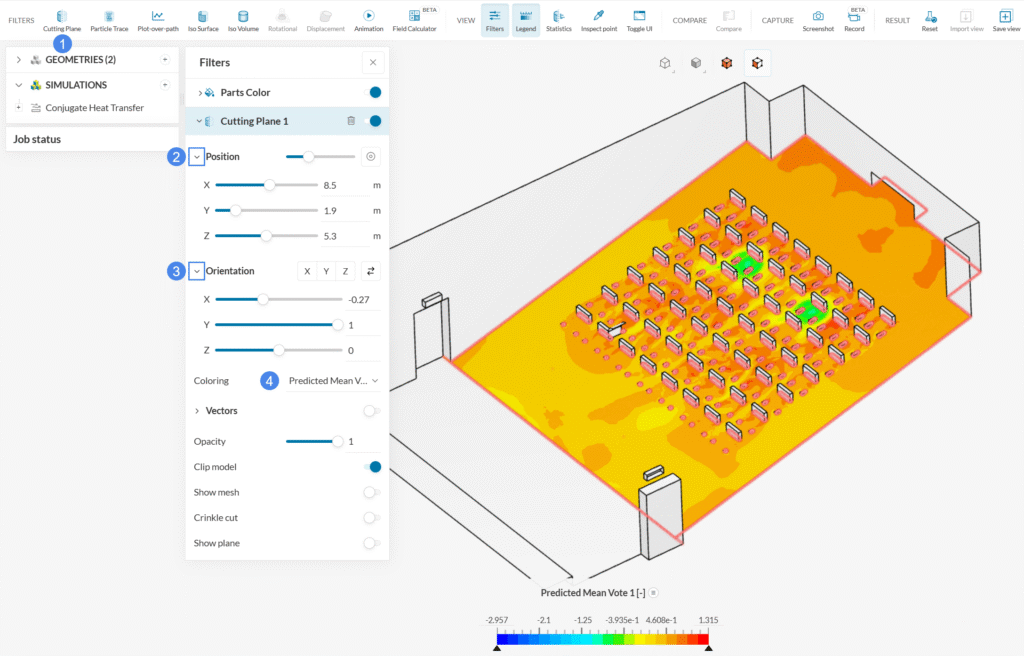Click the Opacity slider
The width and height of the screenshot is (1024, 656).
tap(312, 441)
